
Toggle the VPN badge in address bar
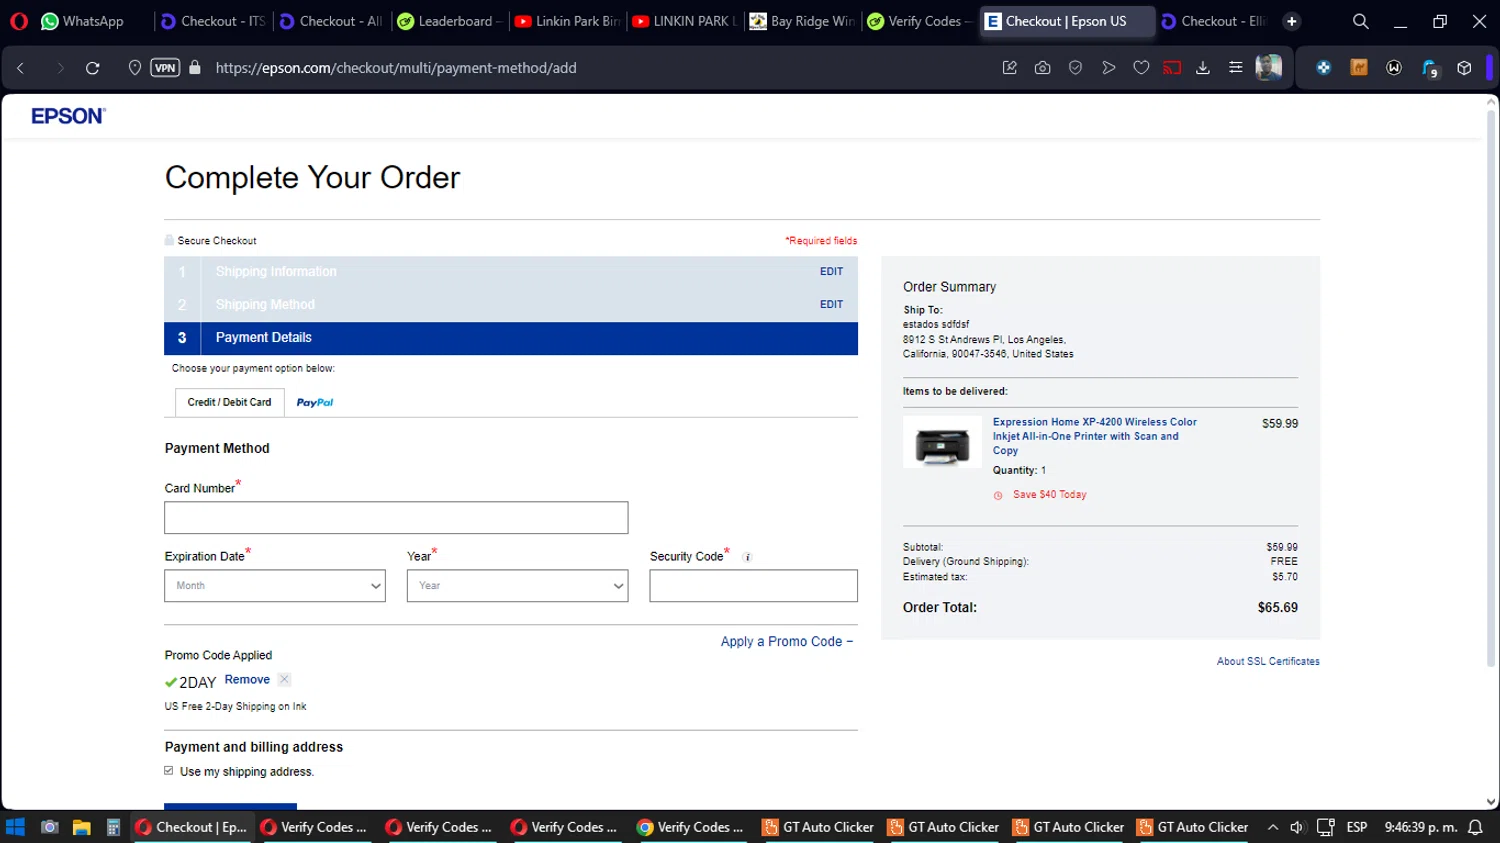coord(165,68)
